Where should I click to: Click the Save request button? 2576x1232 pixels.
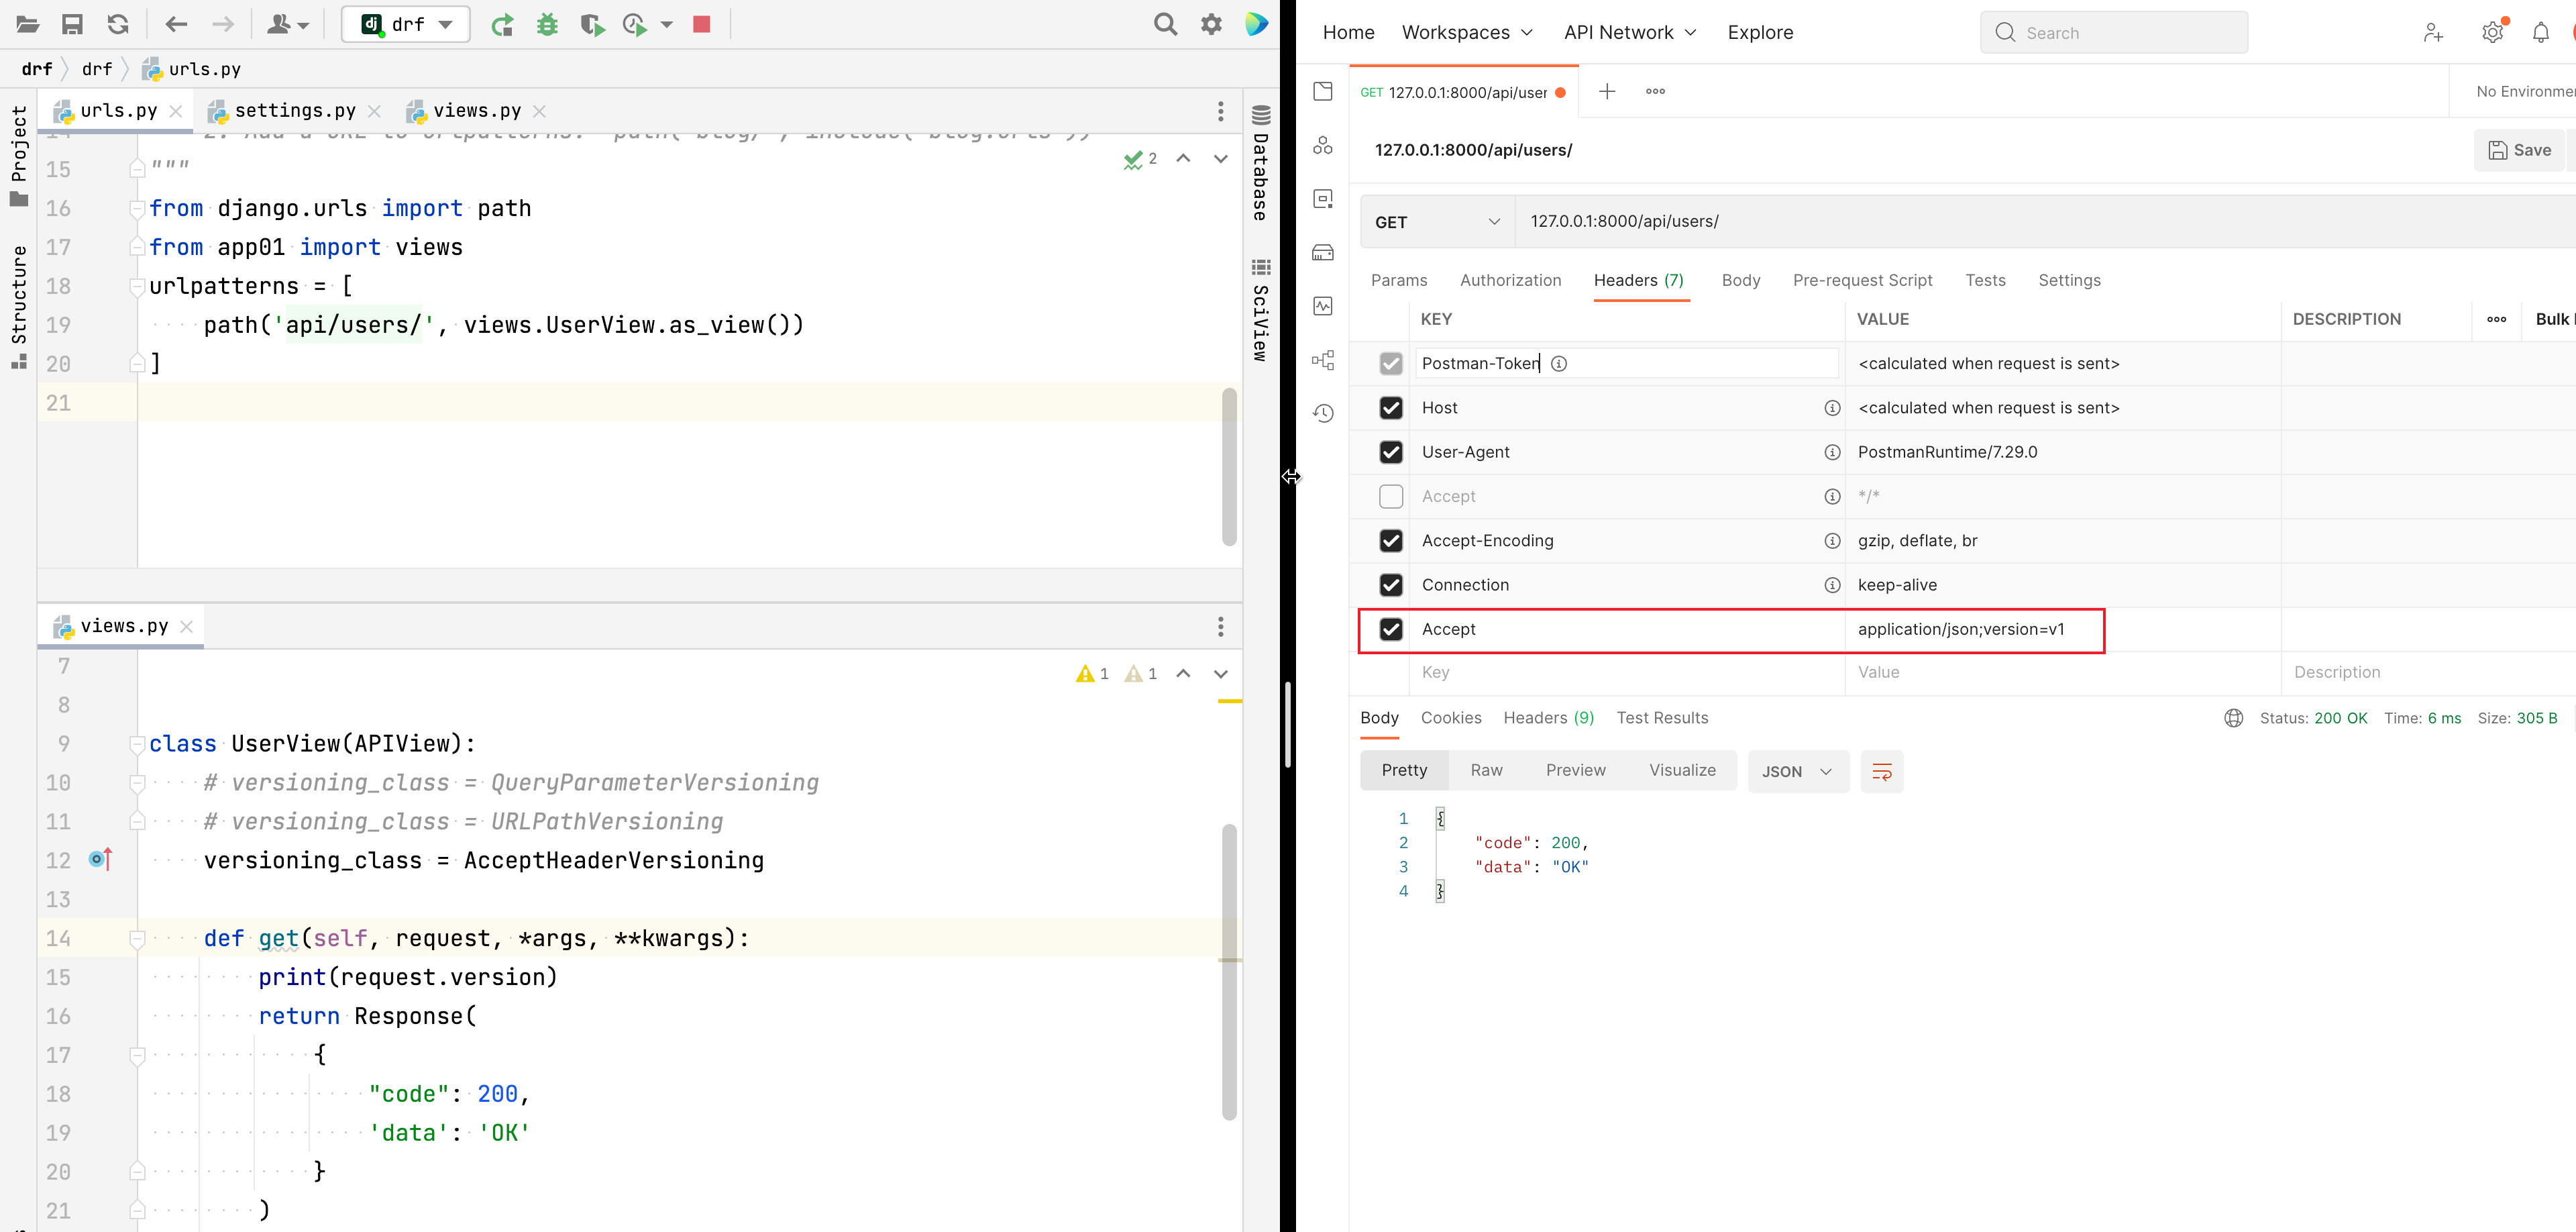pyautogui.click(x=2519, y=150)
